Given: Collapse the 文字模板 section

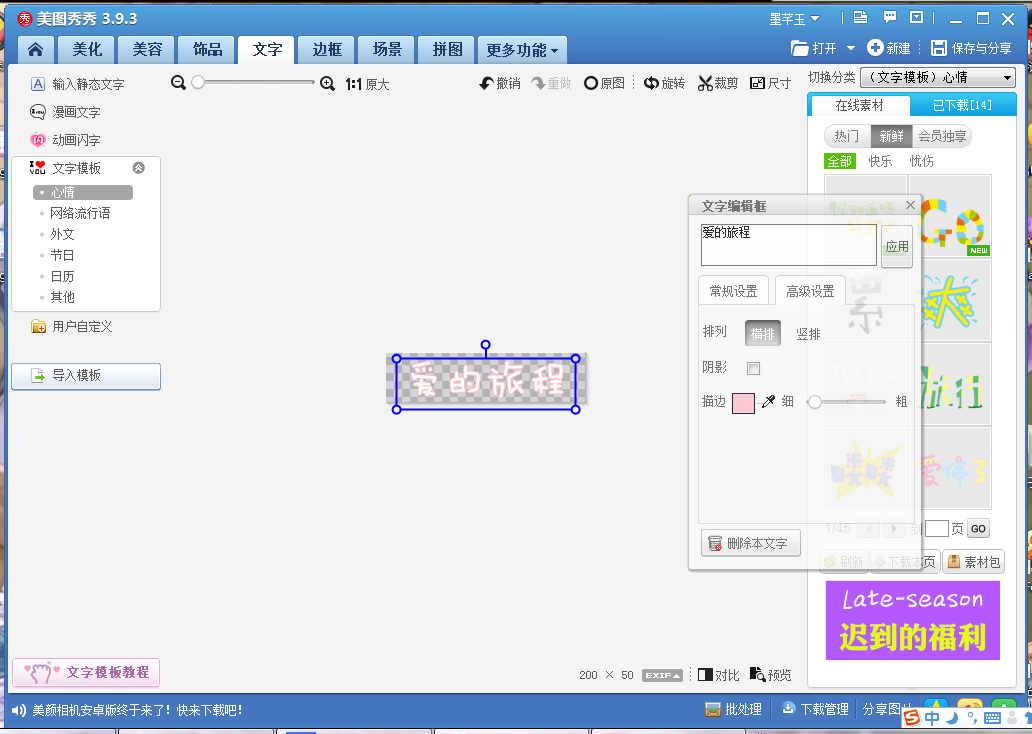Looking at the screenshot, I should (139, 168).
